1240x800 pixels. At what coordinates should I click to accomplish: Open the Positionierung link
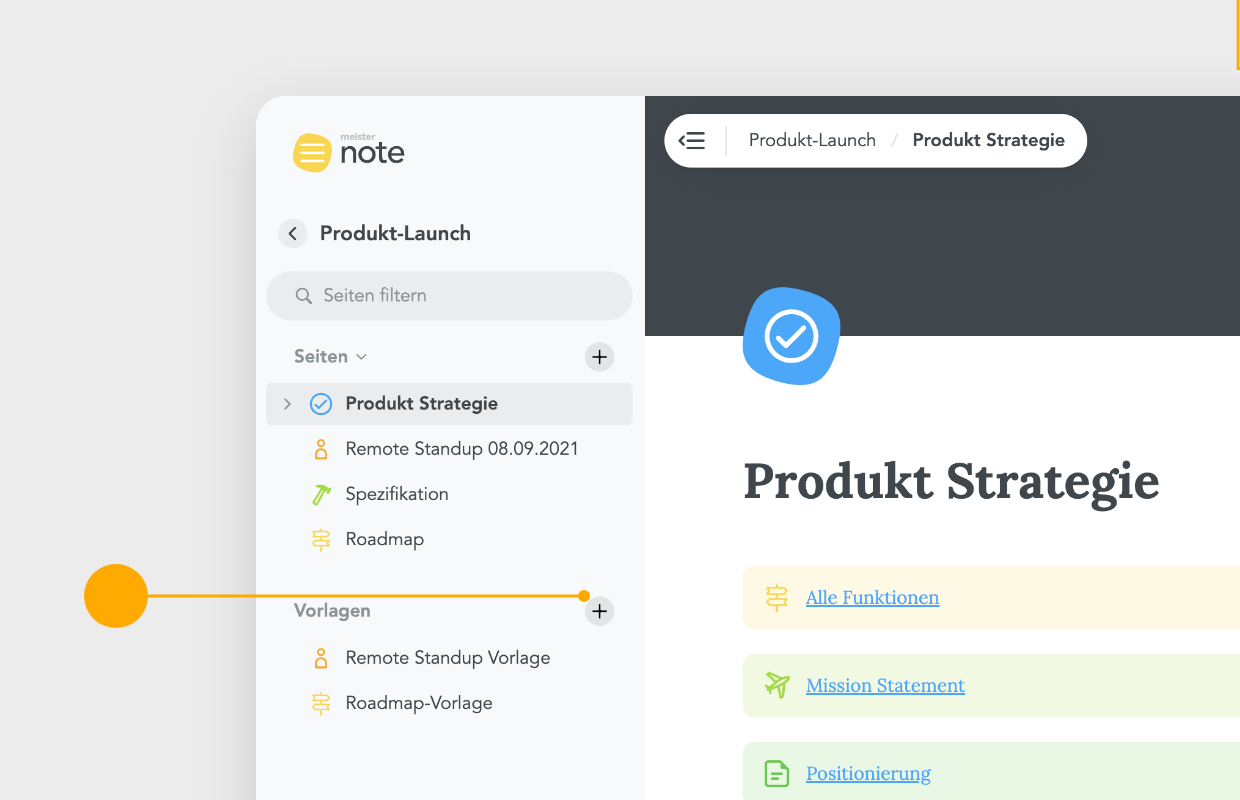pyautogui.click(x=868, y=774)
